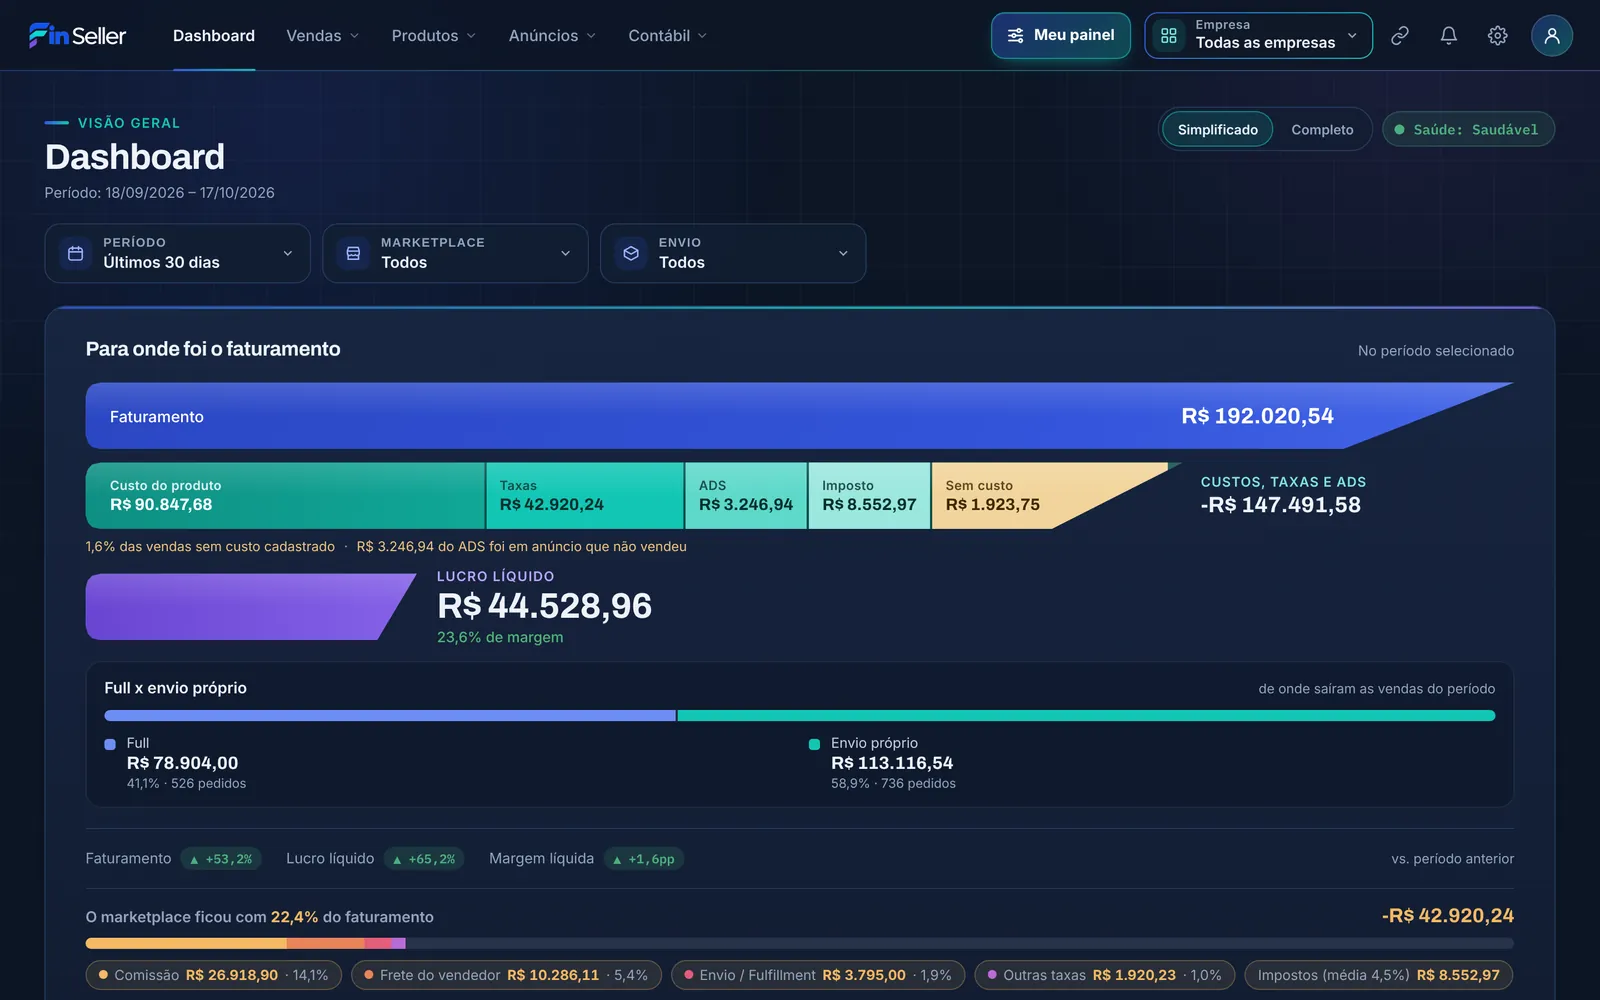Image resolution: width=1600 pixels, height=1000 pixels.
Task: Expand the Produtos menu
Action: tap(433, 35)
